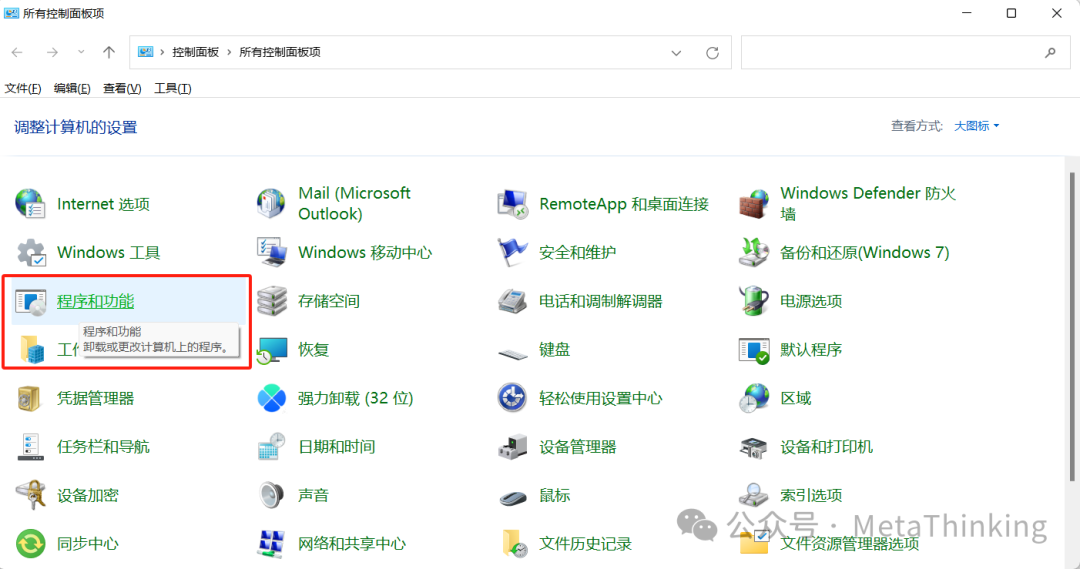Open the 设备管理器 icon

[512, 446]
